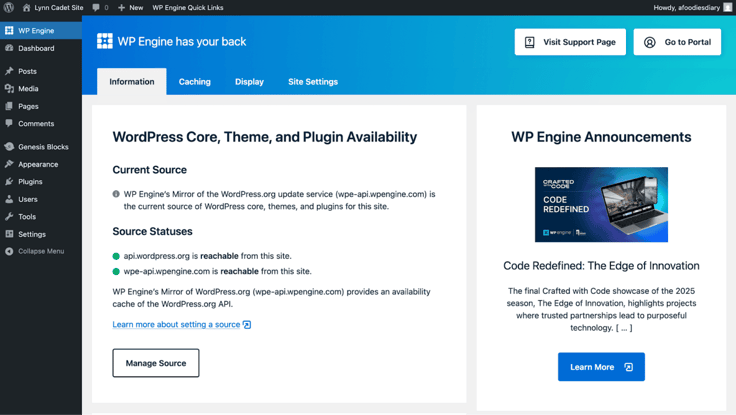Image resolution: width=736 pixels, height=415 pixels.
Task: Switch to the Display tab
Action: point(249,82)
